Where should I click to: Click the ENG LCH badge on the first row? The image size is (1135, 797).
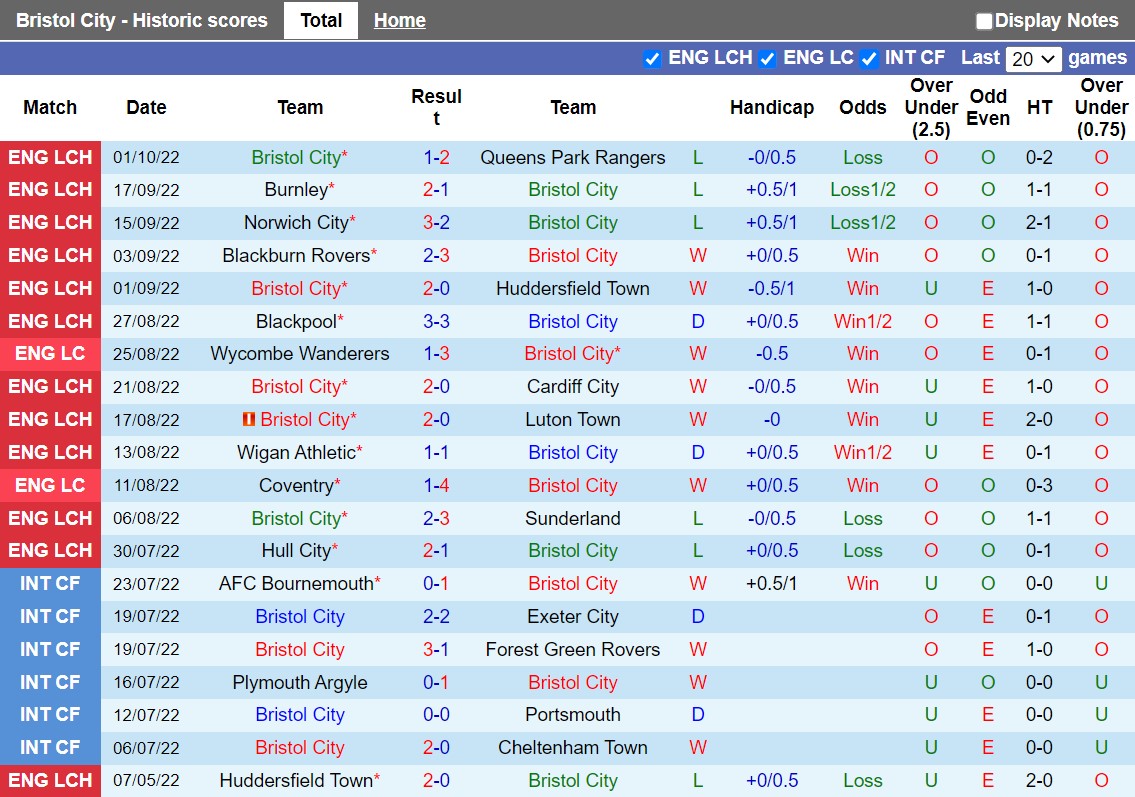click(x=50, y=157)
